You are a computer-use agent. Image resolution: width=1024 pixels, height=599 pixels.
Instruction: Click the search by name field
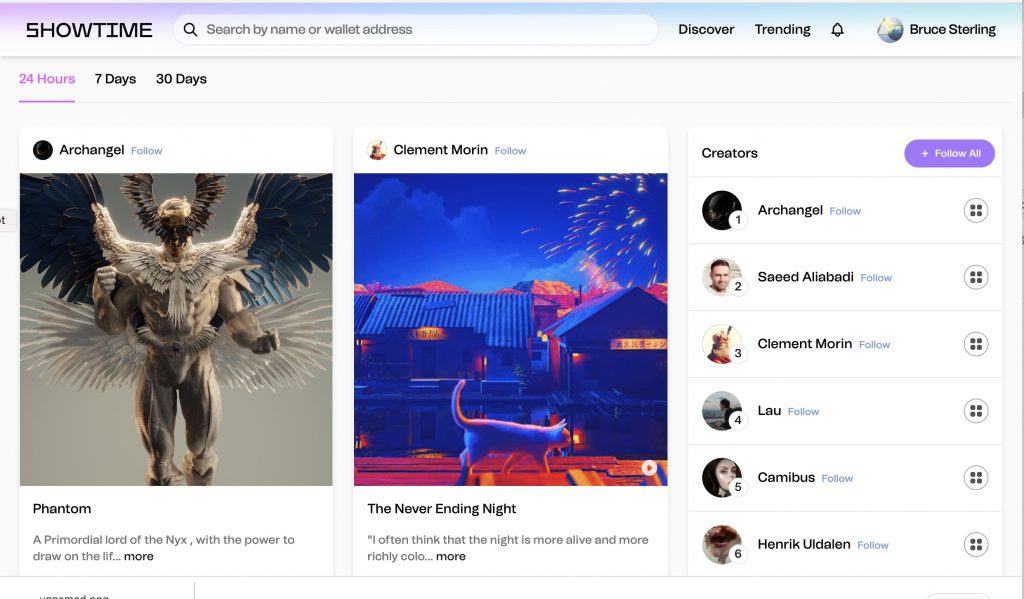(x=415, y=29)
